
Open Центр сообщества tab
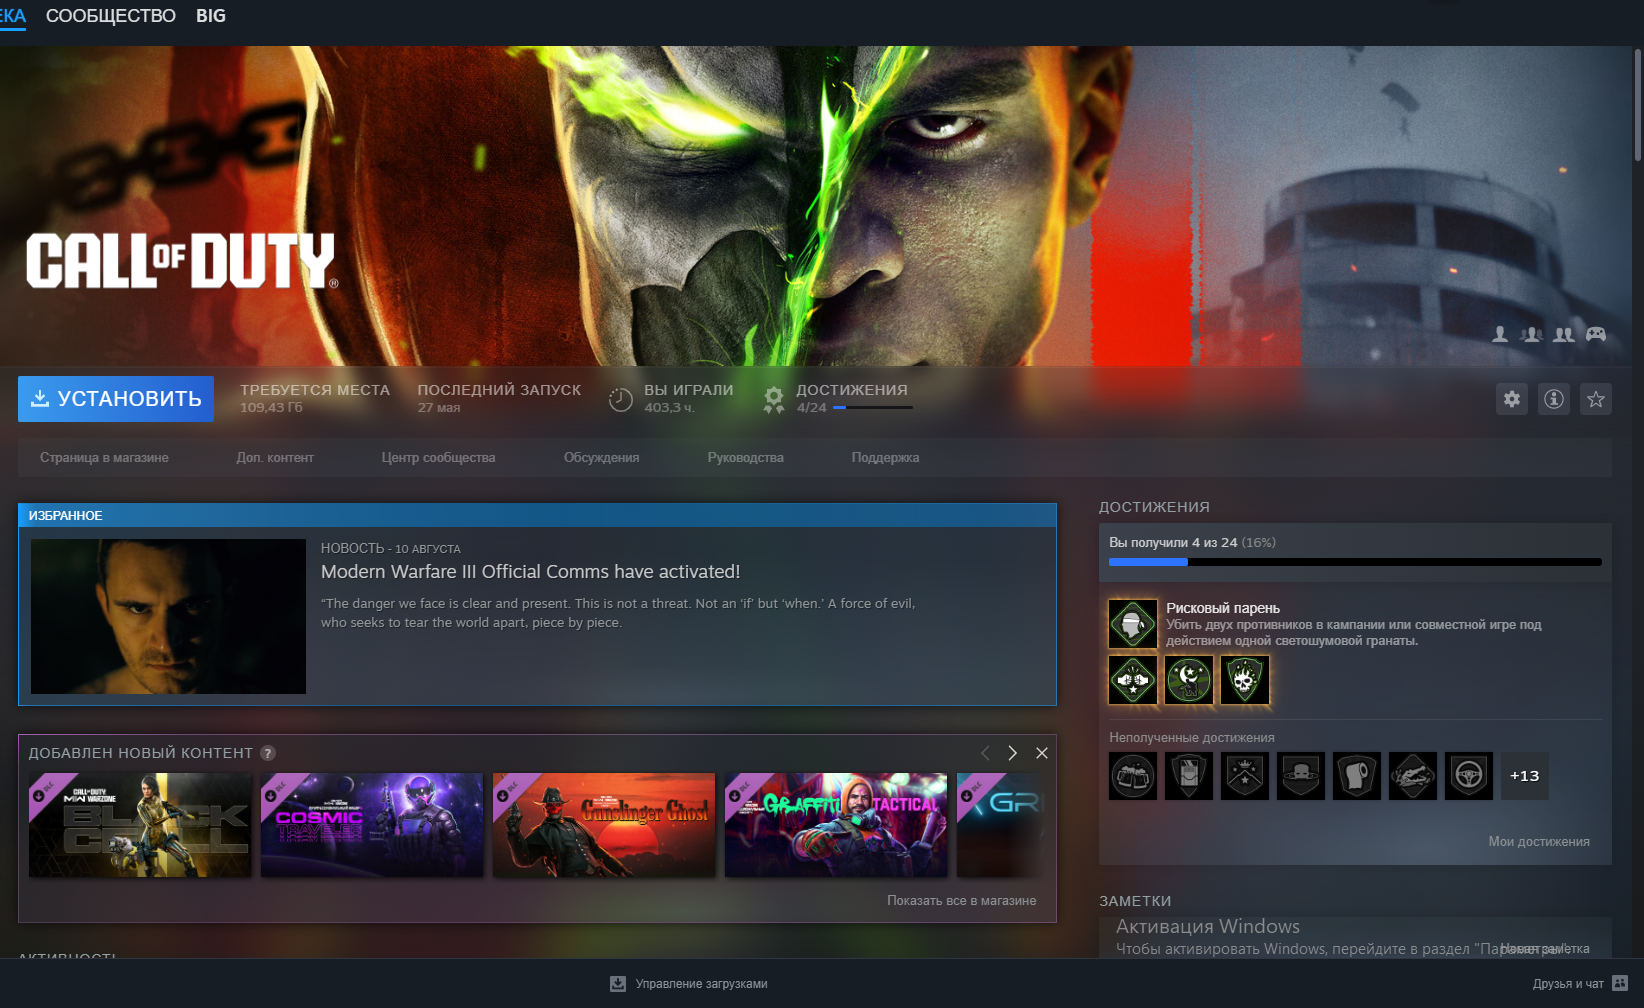[x=438, y=458]
